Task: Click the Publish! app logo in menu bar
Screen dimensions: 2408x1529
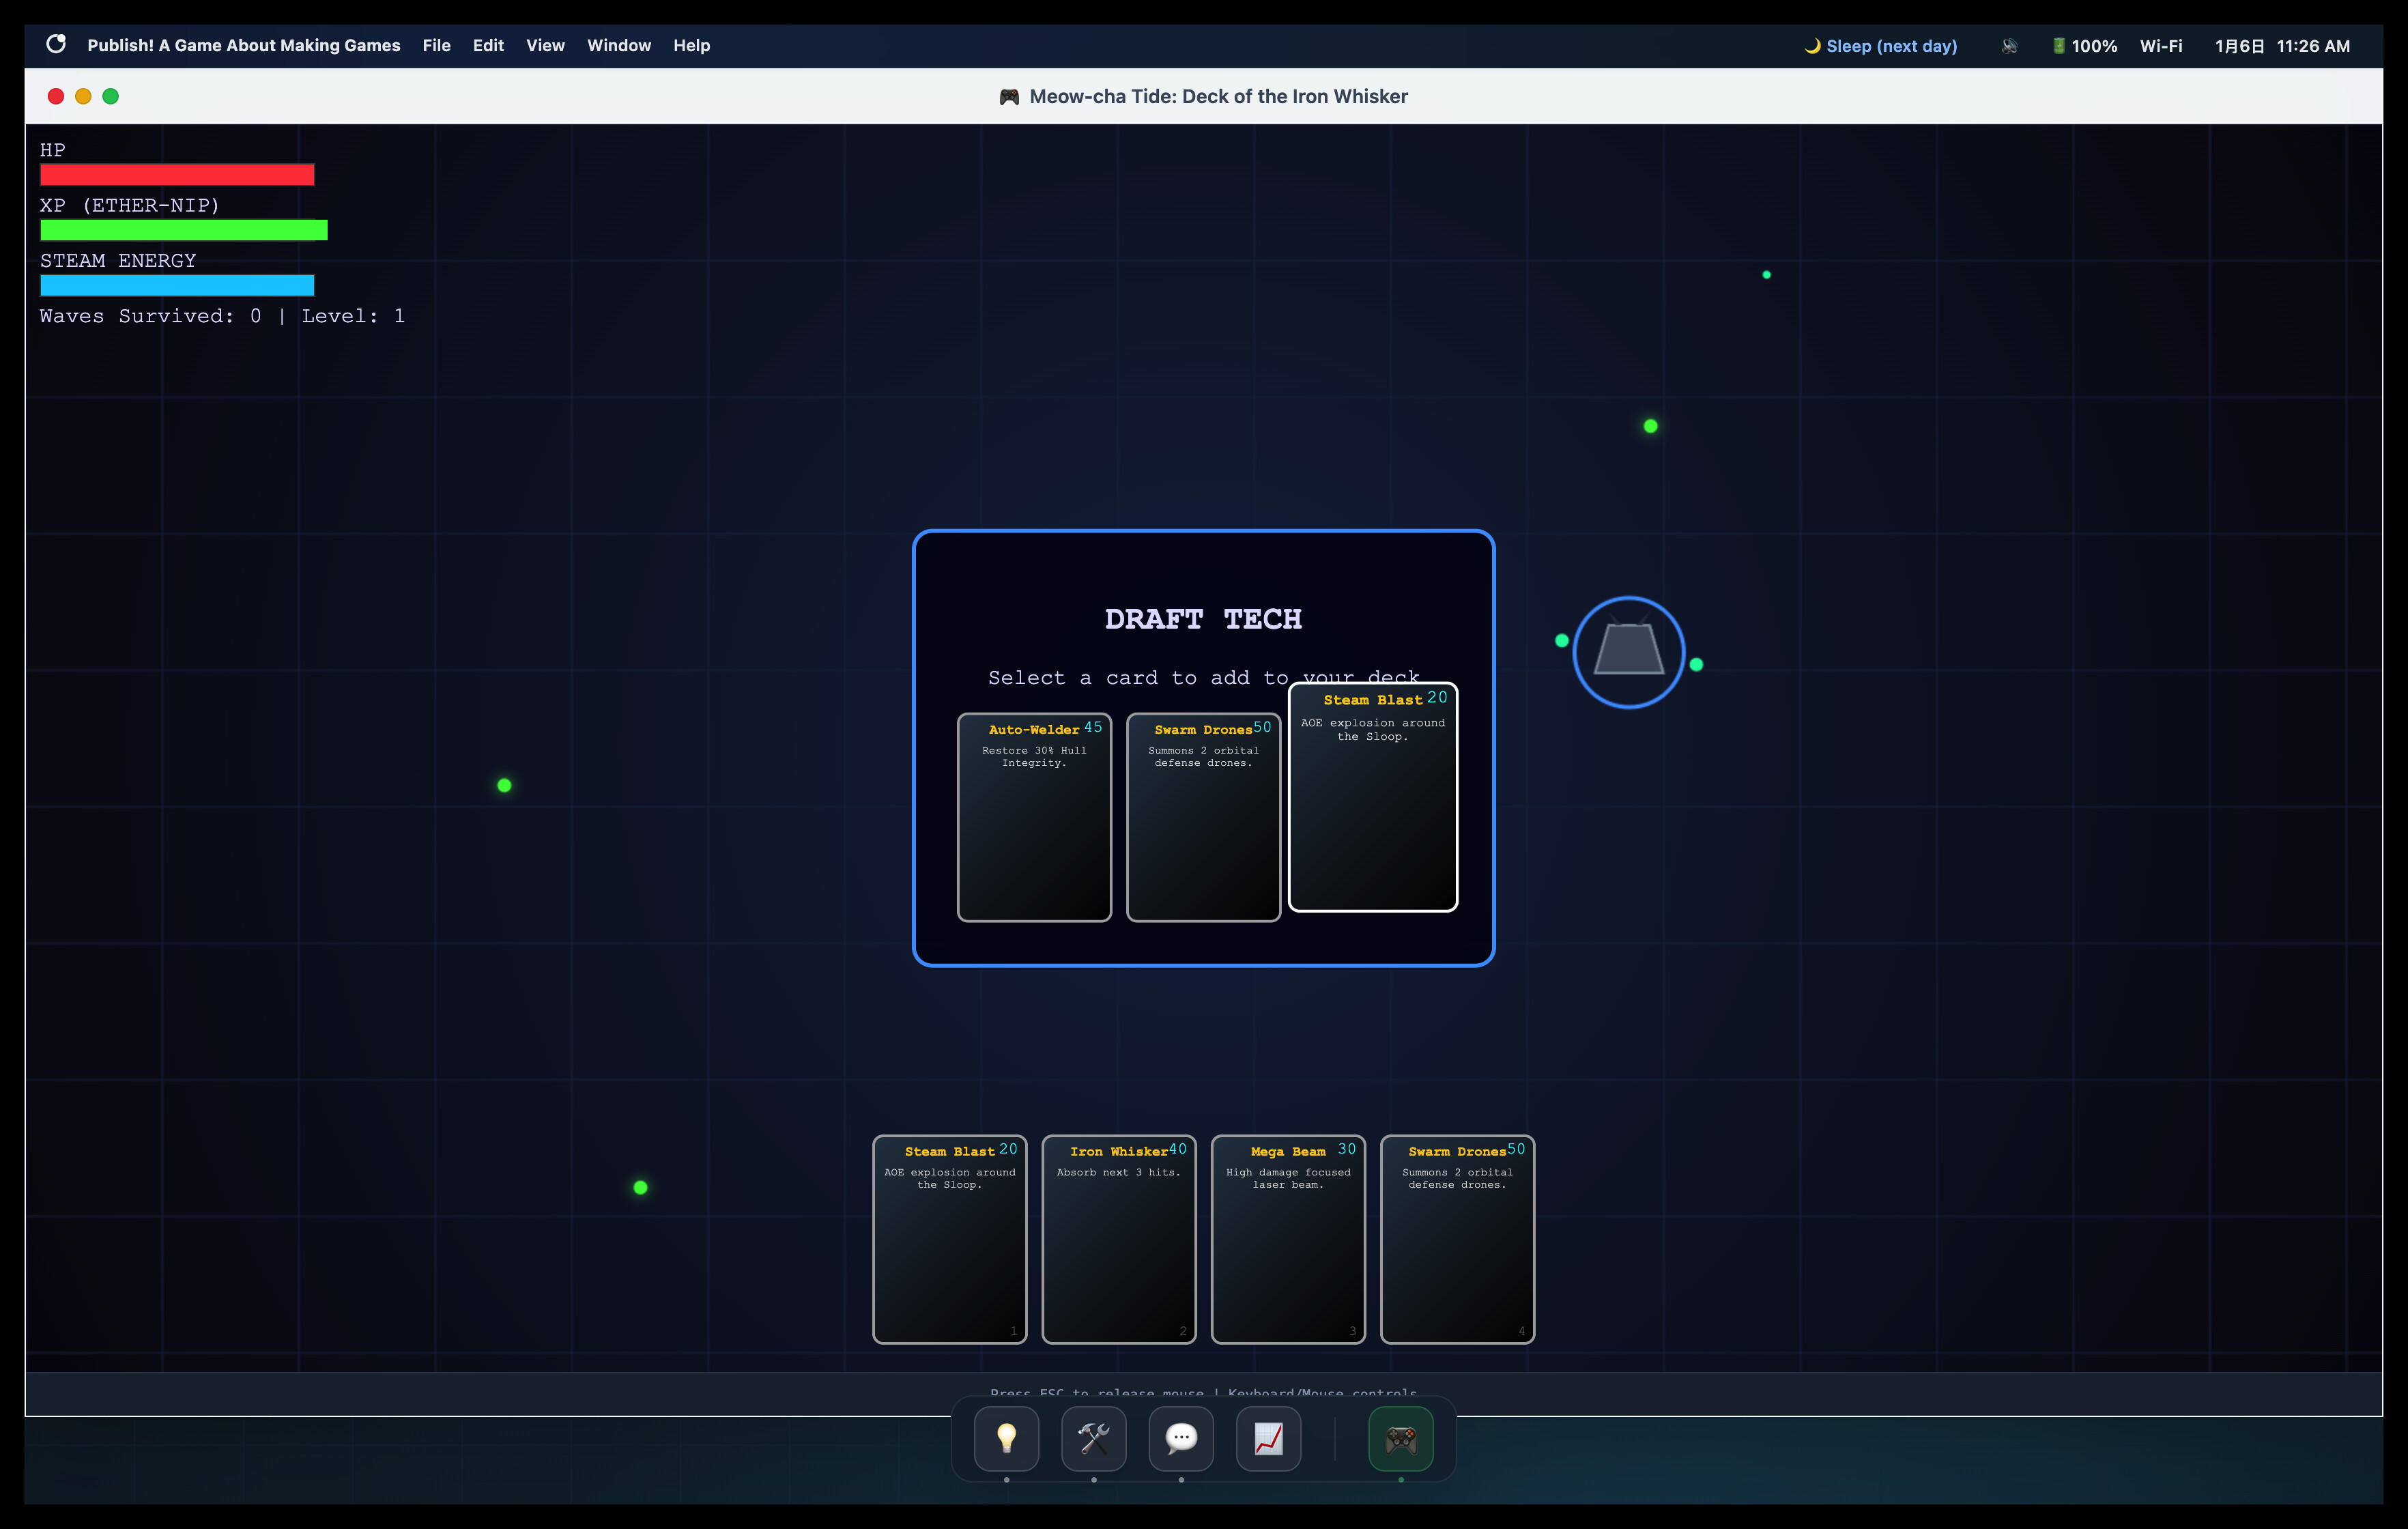Action: (55, 45)
